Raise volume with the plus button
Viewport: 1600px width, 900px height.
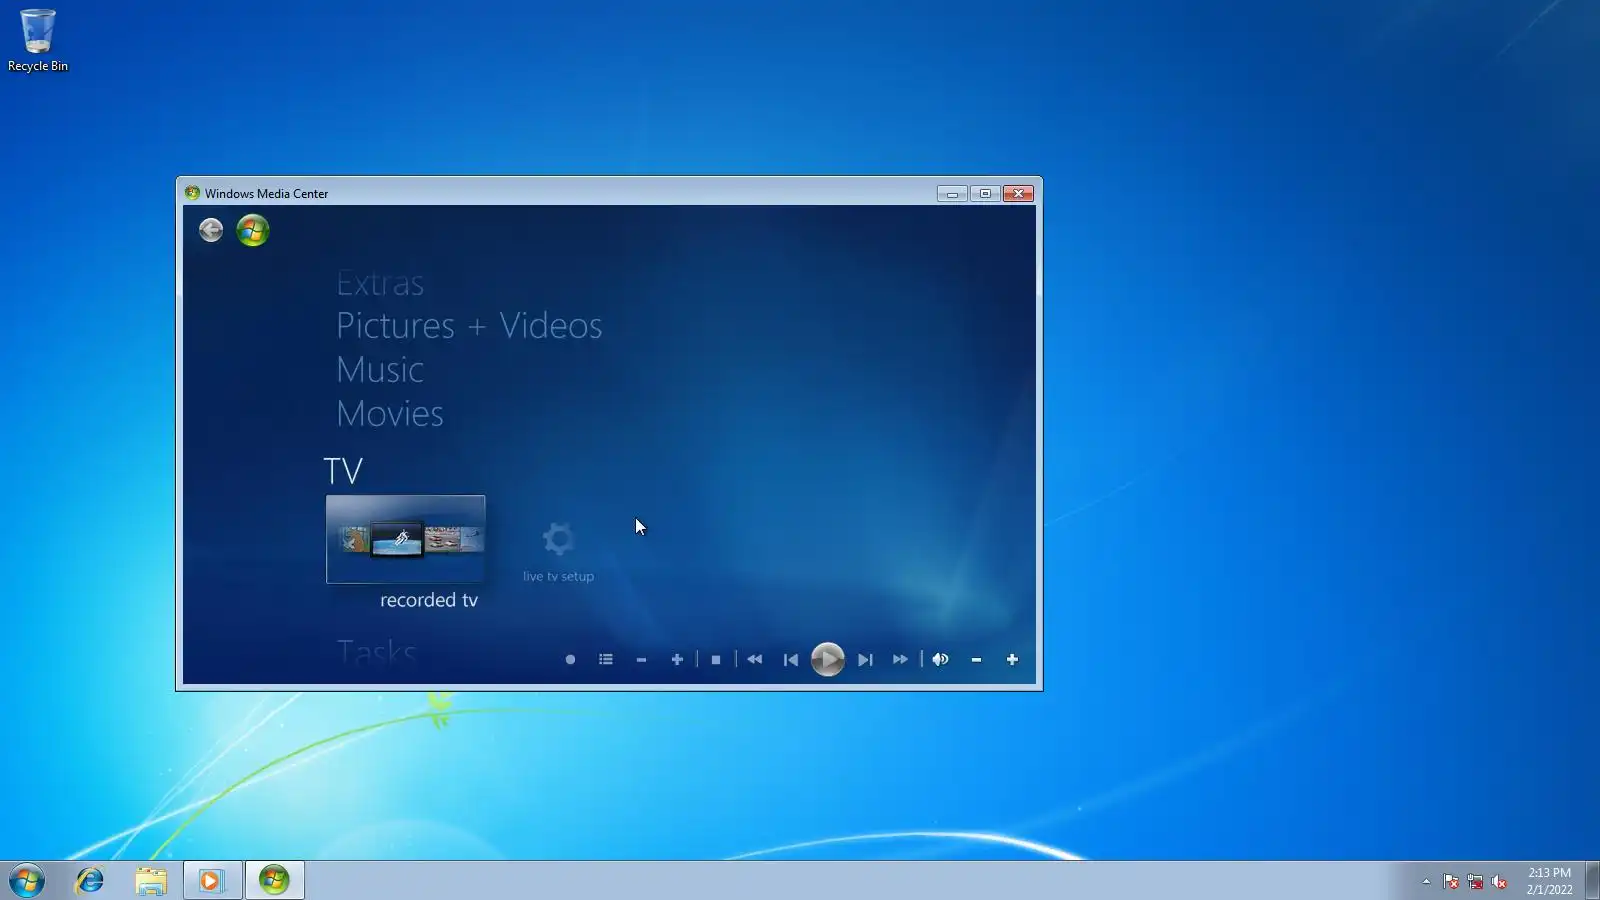pyautogui.click(x=1012, y=660)
